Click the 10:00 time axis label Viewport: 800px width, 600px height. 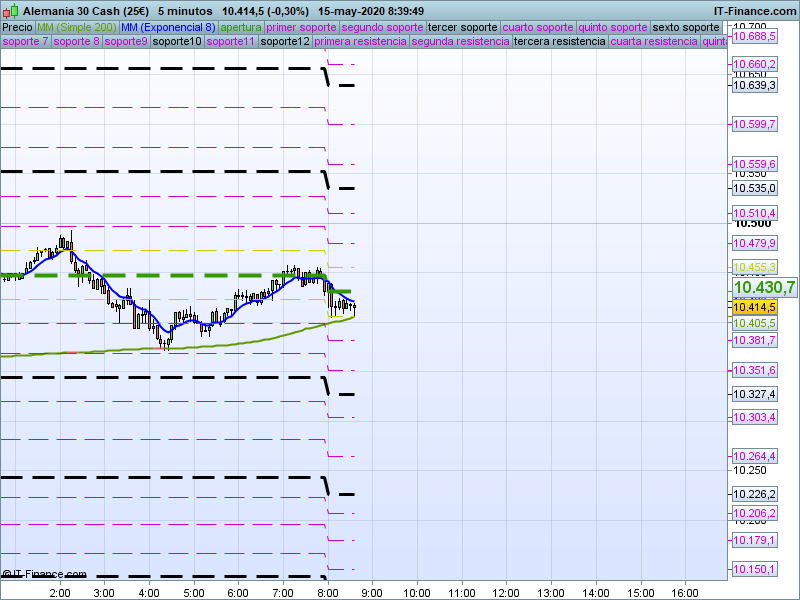(417, 591)
